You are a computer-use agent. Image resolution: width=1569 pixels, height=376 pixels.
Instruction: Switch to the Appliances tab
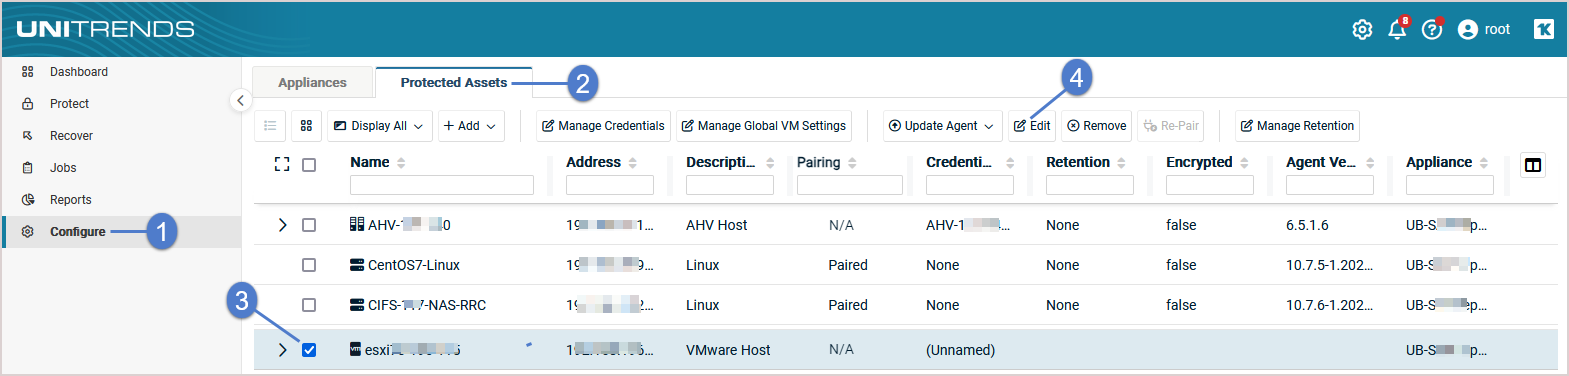[312, 83]
